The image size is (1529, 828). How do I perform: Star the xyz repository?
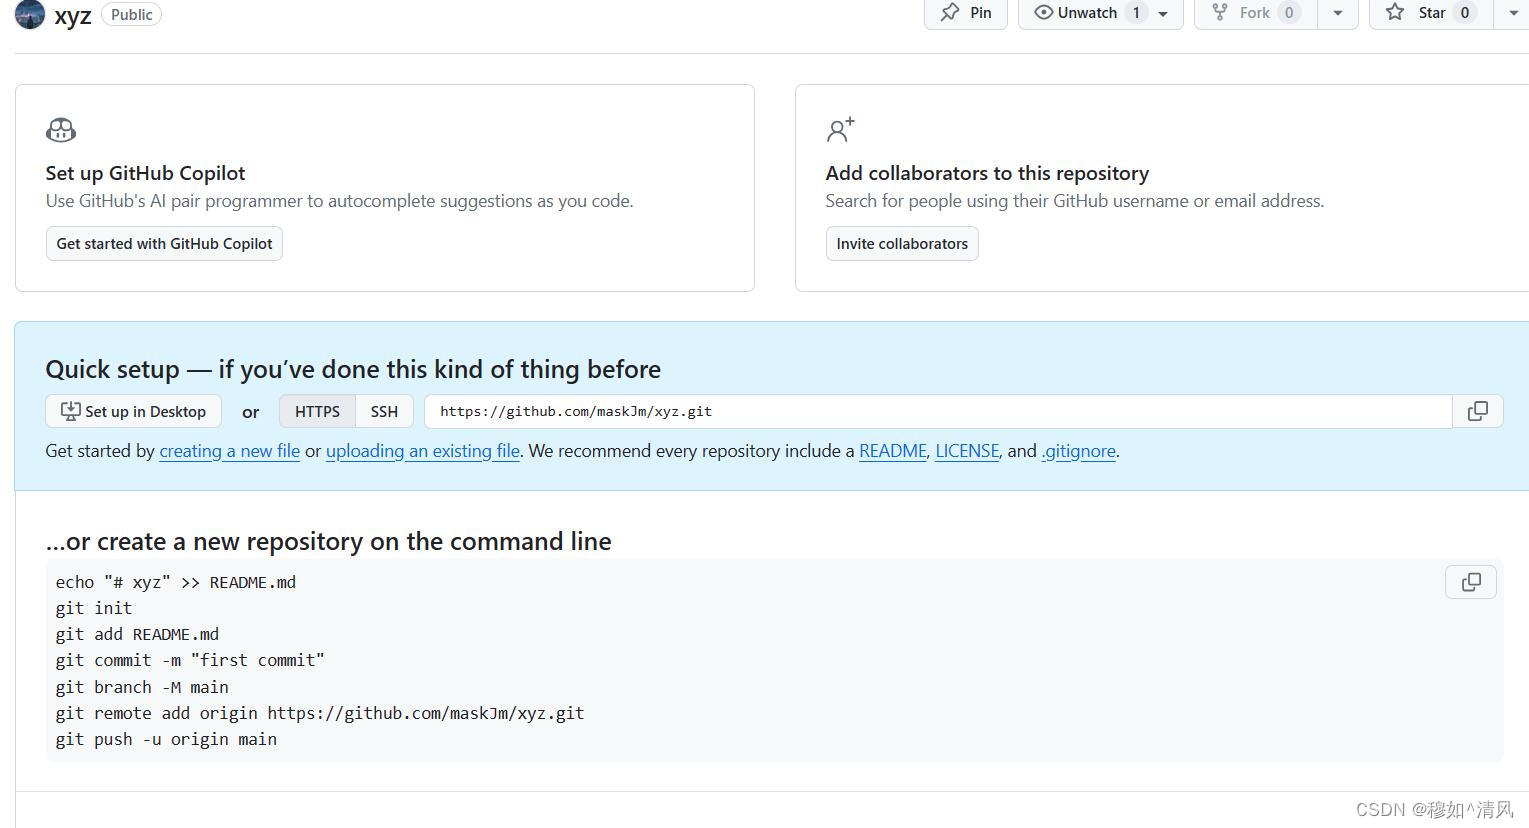[1431, 13]
